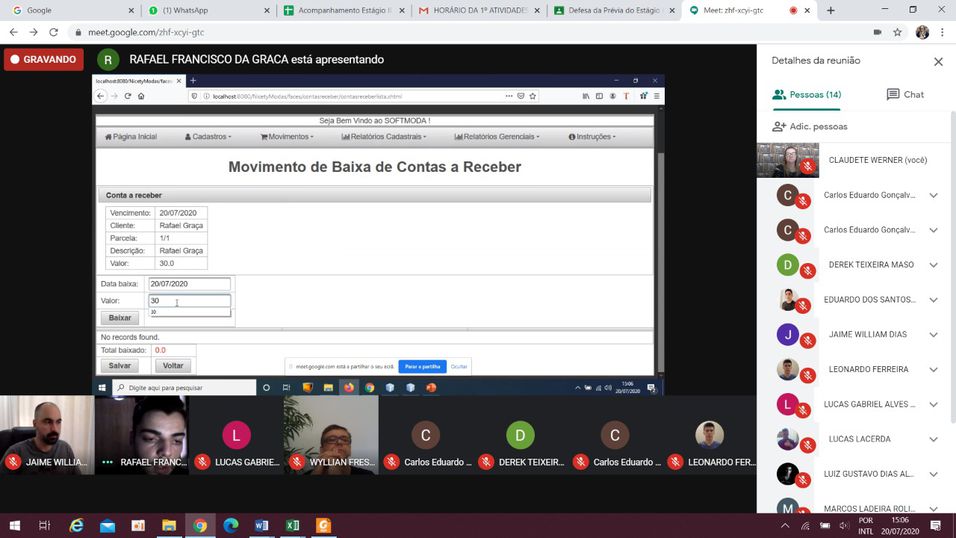Expand options for LEONARDO FERREIRA
Screen dimensions: 956x538
point(933,370)
